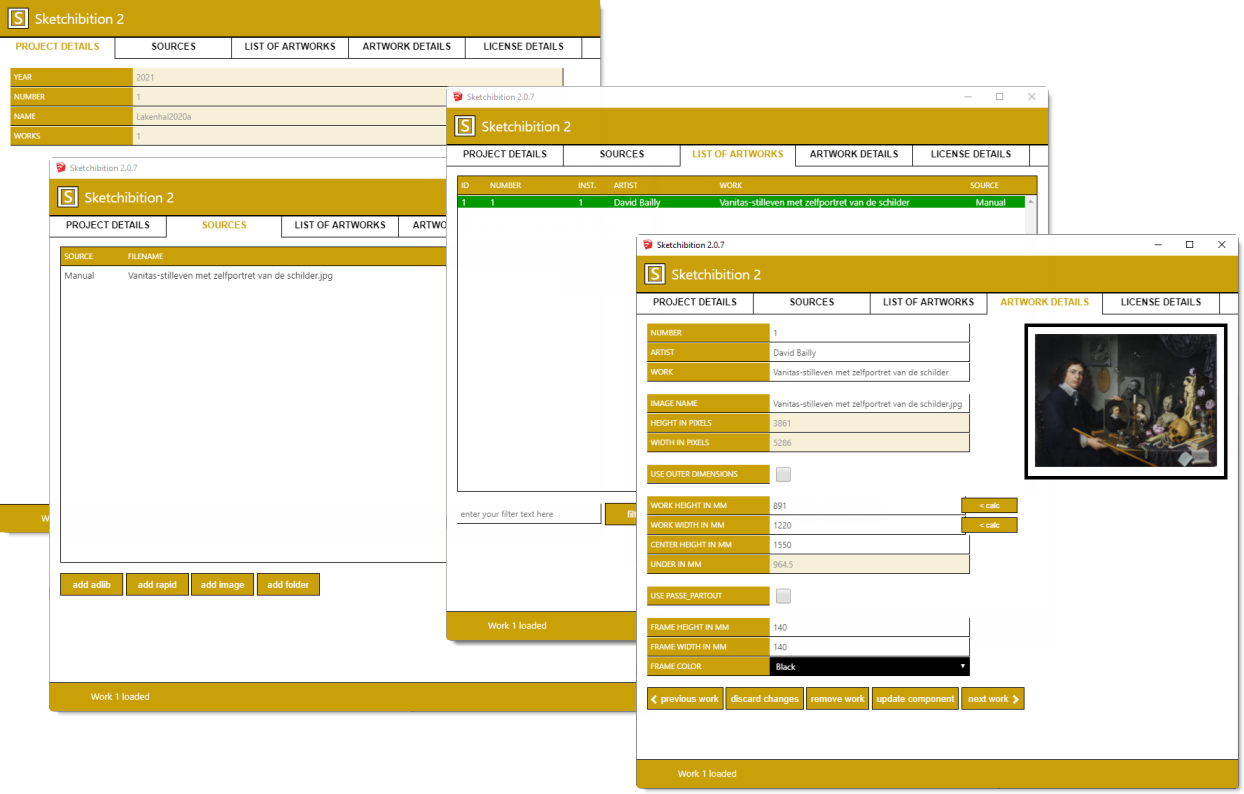This screenshot has height=794, width=1244.
Task: Click the Artist field with David Bailly
Action: tap(869, 352)
